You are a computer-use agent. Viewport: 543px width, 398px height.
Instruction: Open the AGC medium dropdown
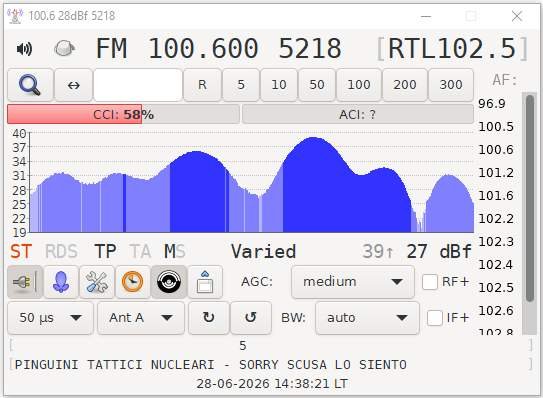coord(353,282)
